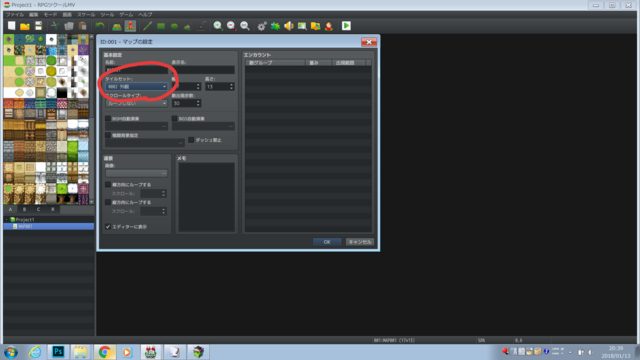Click the 高さ height stepper arrows
This screenshot has width=640, height=360.
pyautogui.click(x=231, y=87)
